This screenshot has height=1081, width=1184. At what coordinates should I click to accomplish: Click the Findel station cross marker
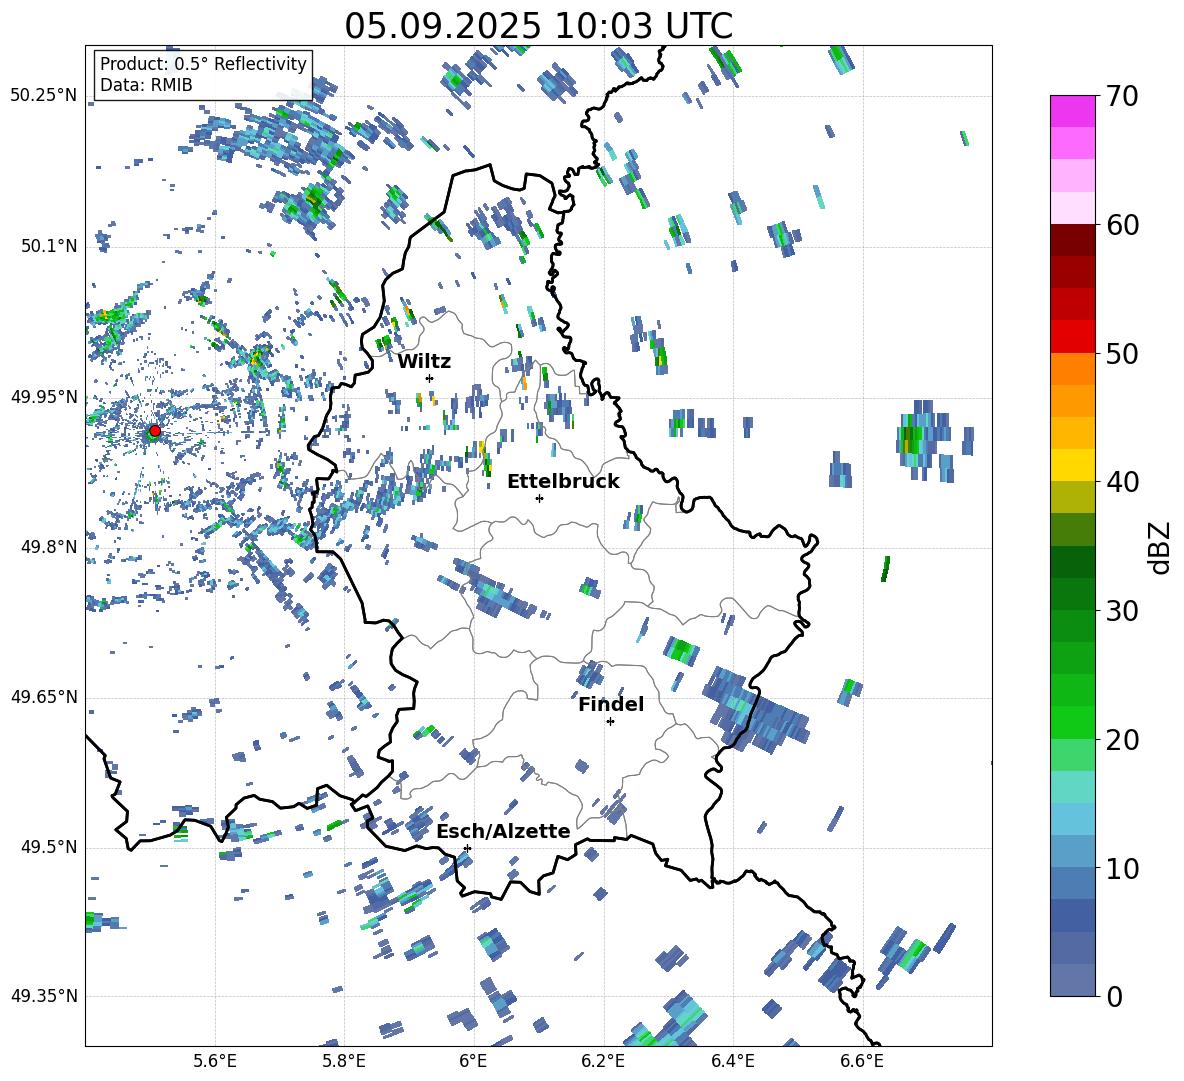pos(610,722)
